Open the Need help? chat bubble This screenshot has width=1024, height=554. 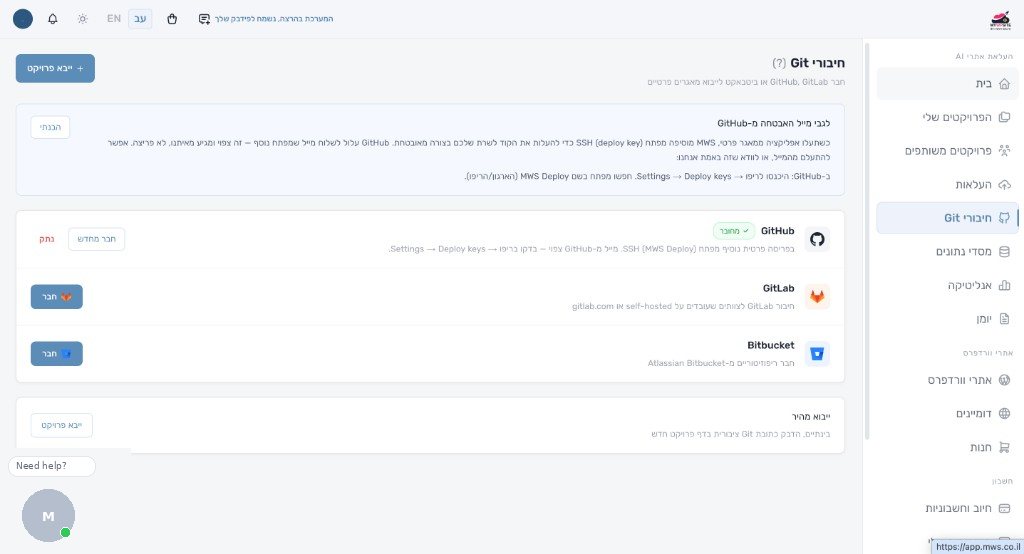point(52,466)
